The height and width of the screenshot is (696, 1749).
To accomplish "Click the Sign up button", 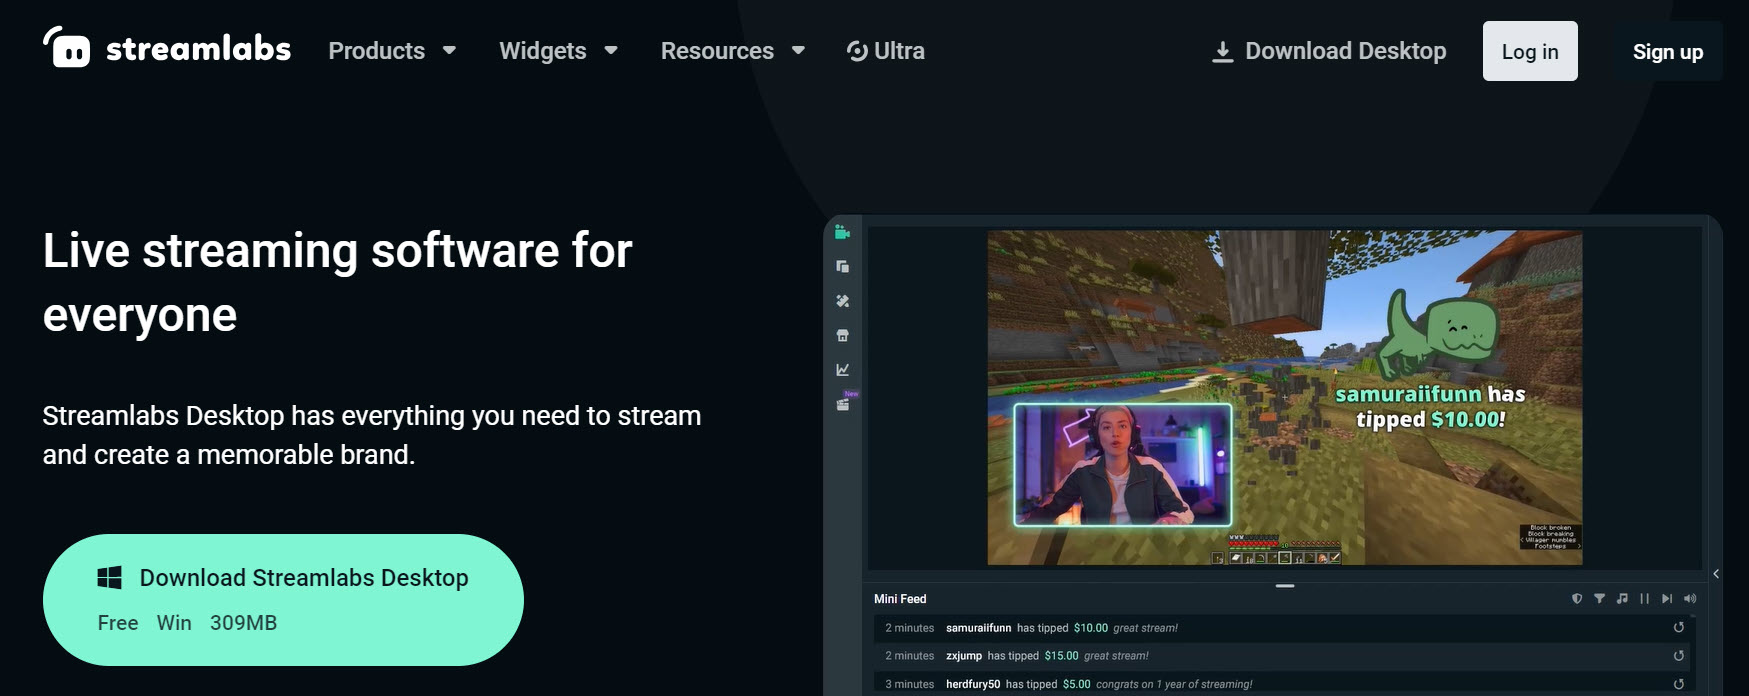I will point(1667,52).
